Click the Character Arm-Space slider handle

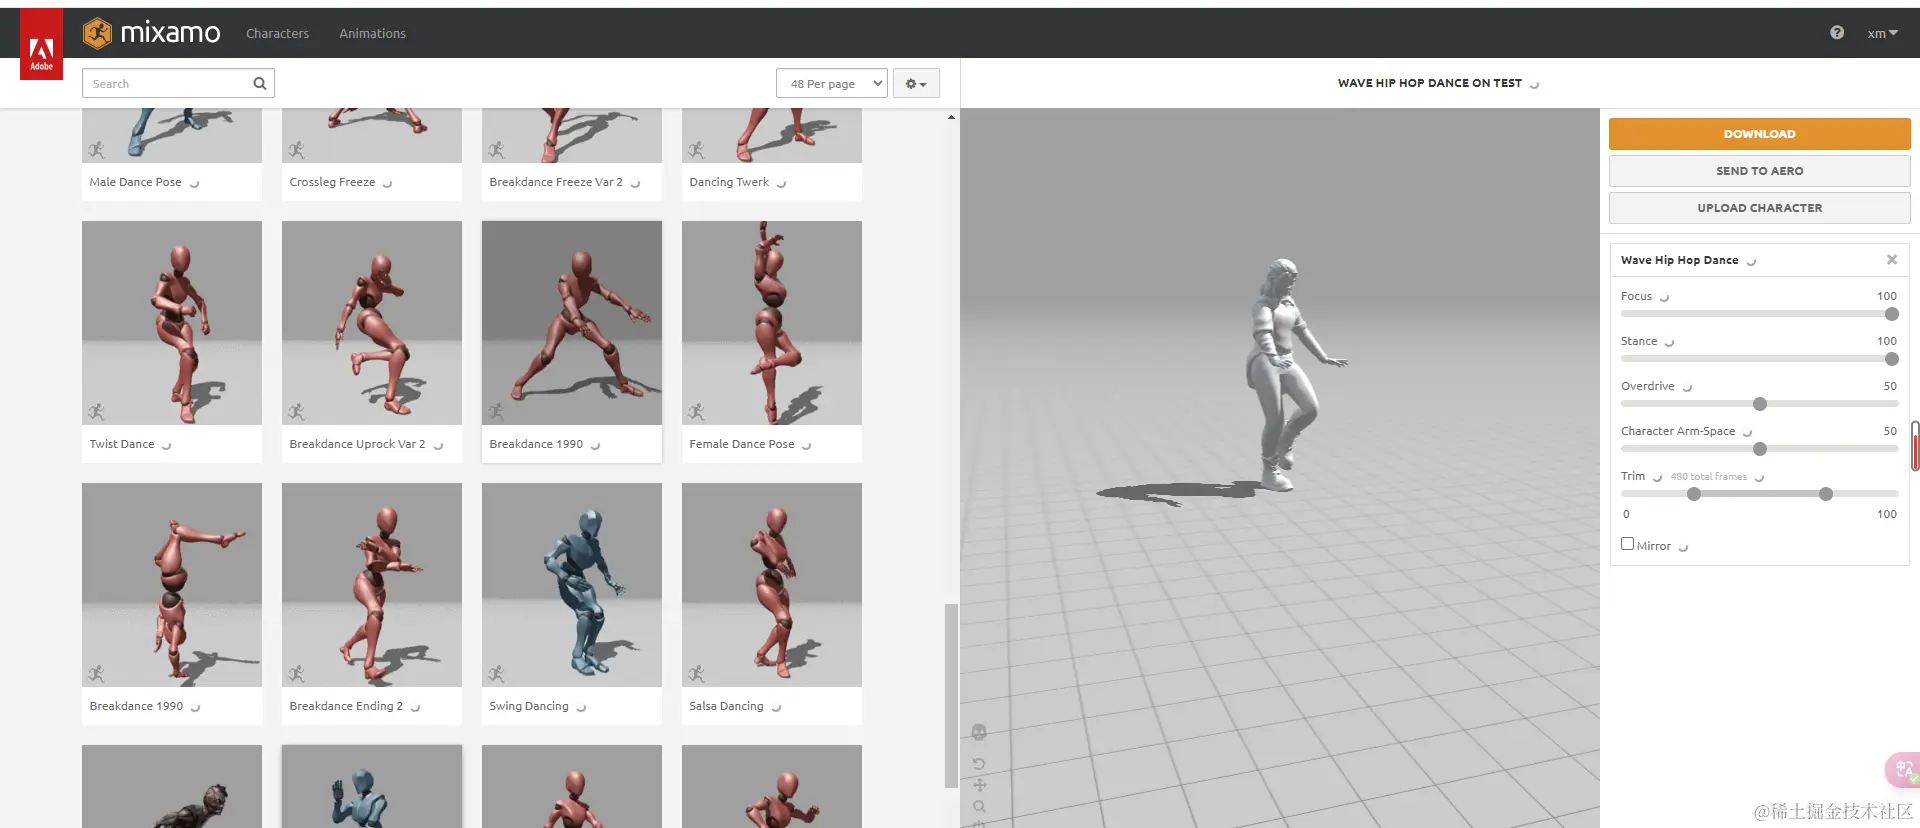pos(1760,449)
